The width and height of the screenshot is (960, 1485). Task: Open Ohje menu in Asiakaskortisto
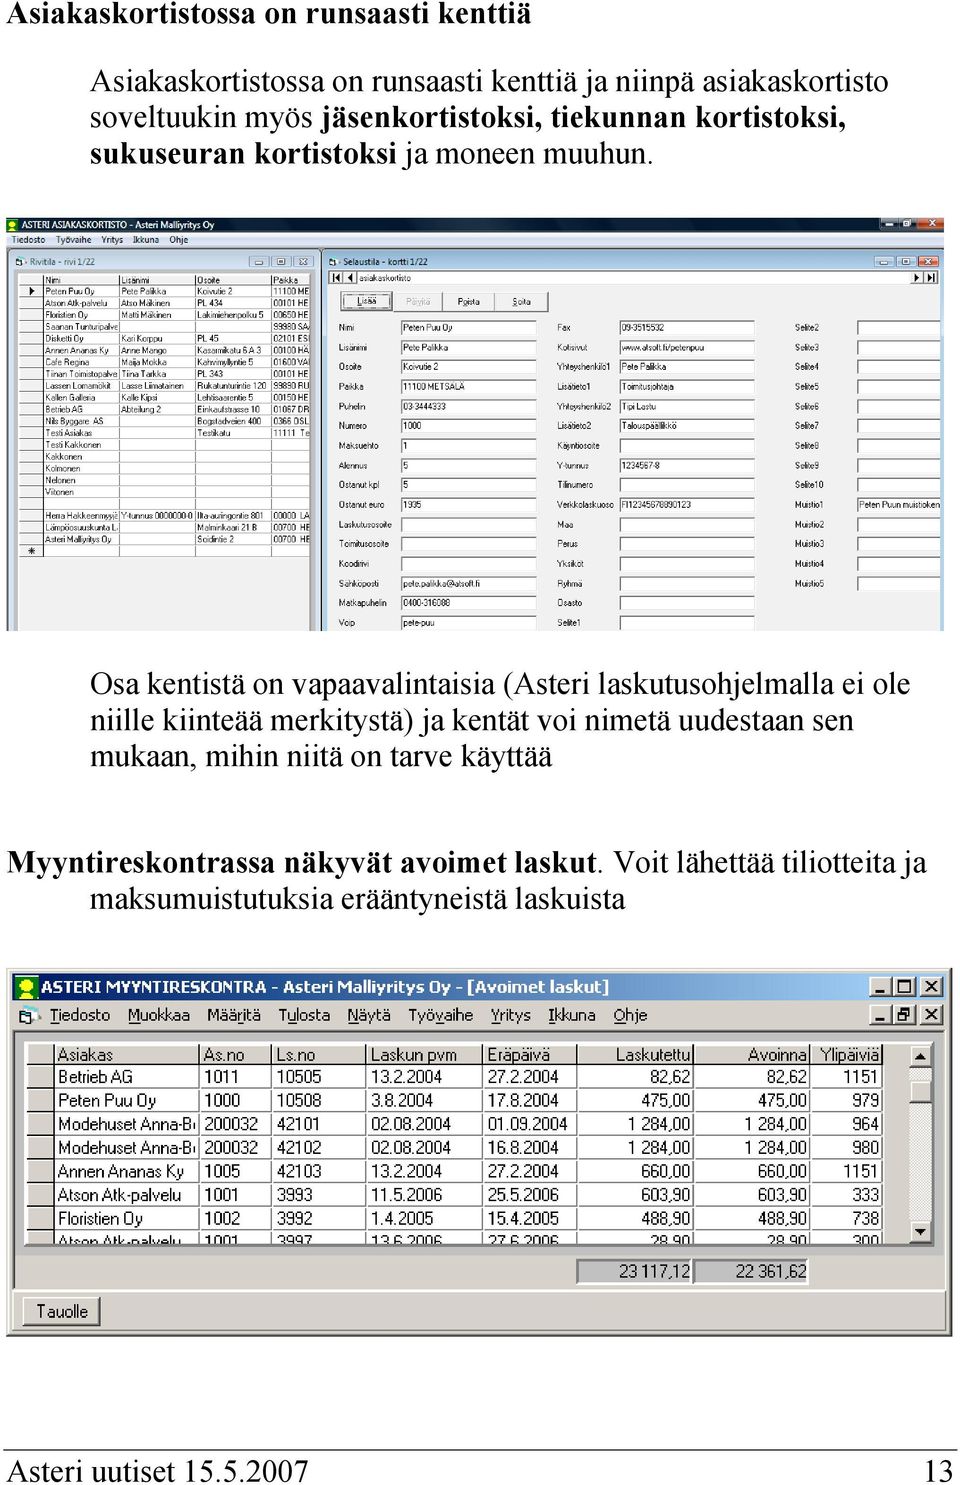(x=179, y=240)
